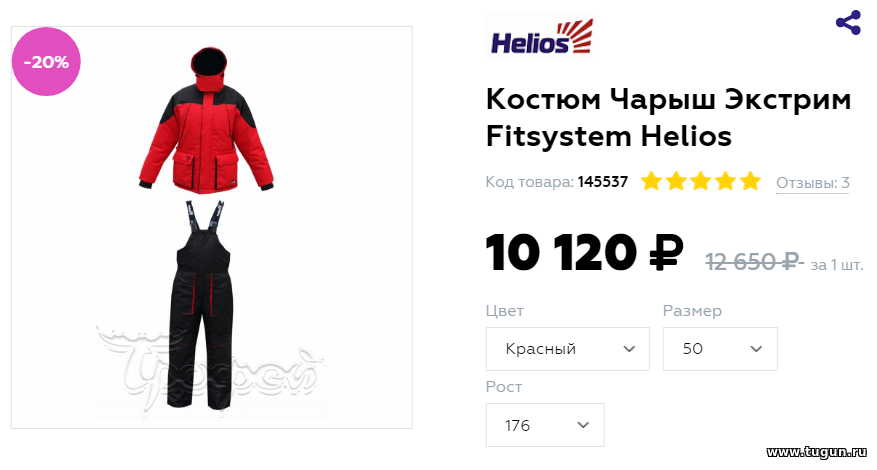The height and width of the screenshot is (470, 877).
Task: Open the Цвет dropdown showing Красный
Action: coord(568,349)
